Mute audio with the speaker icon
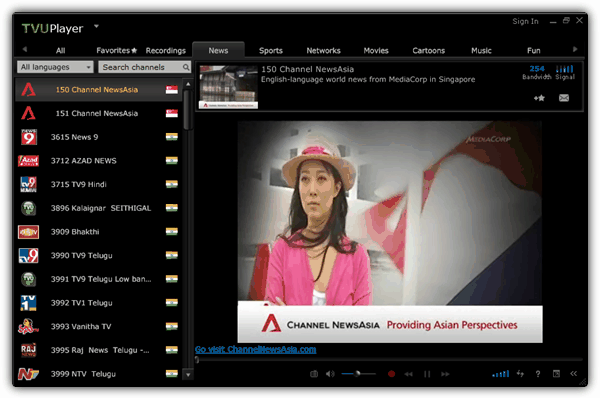Image resolution: width=600 pixels, height=398 pixels. click(x=330, y=374)
